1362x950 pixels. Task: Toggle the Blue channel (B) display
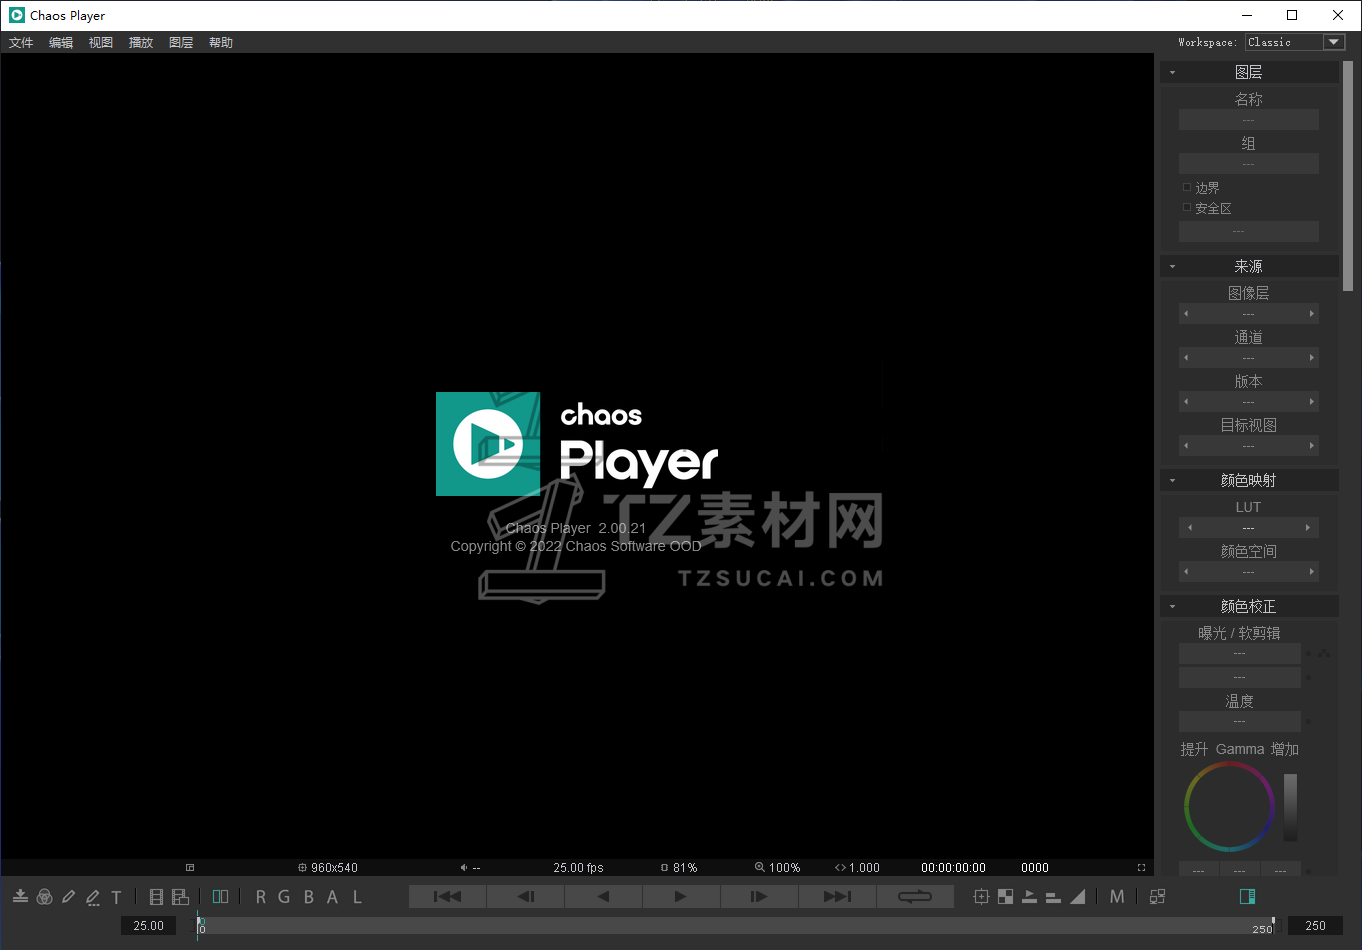pyautogui.click(x=309, y=897)
